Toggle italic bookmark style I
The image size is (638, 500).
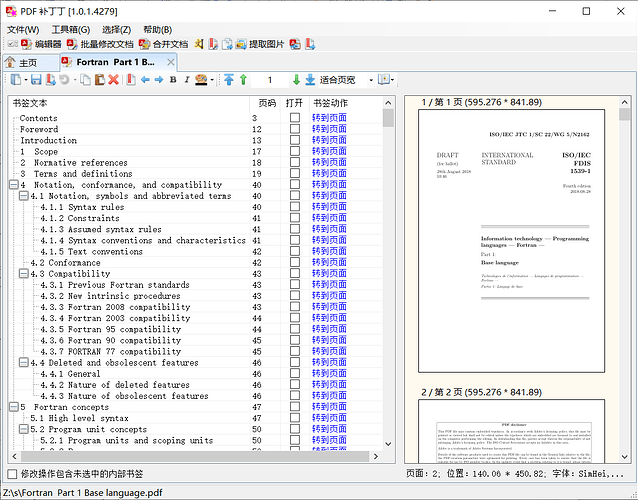point(187,80)
